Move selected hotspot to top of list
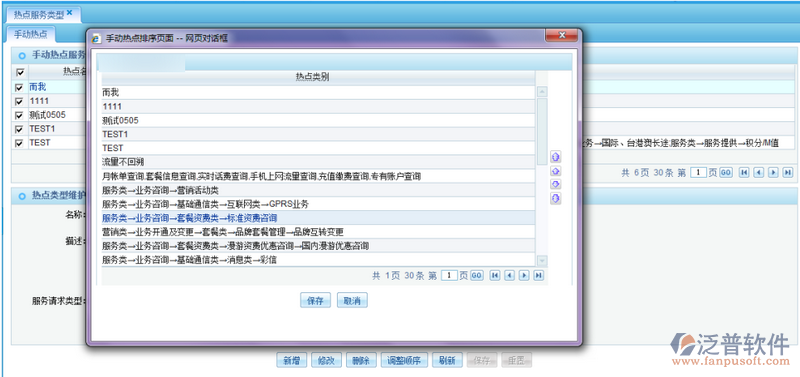 tap(555, 158)
